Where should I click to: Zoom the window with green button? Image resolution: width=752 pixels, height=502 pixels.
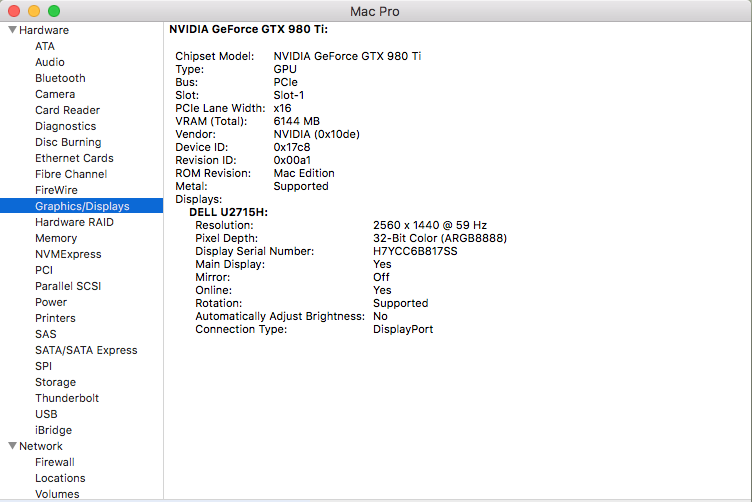54,11
